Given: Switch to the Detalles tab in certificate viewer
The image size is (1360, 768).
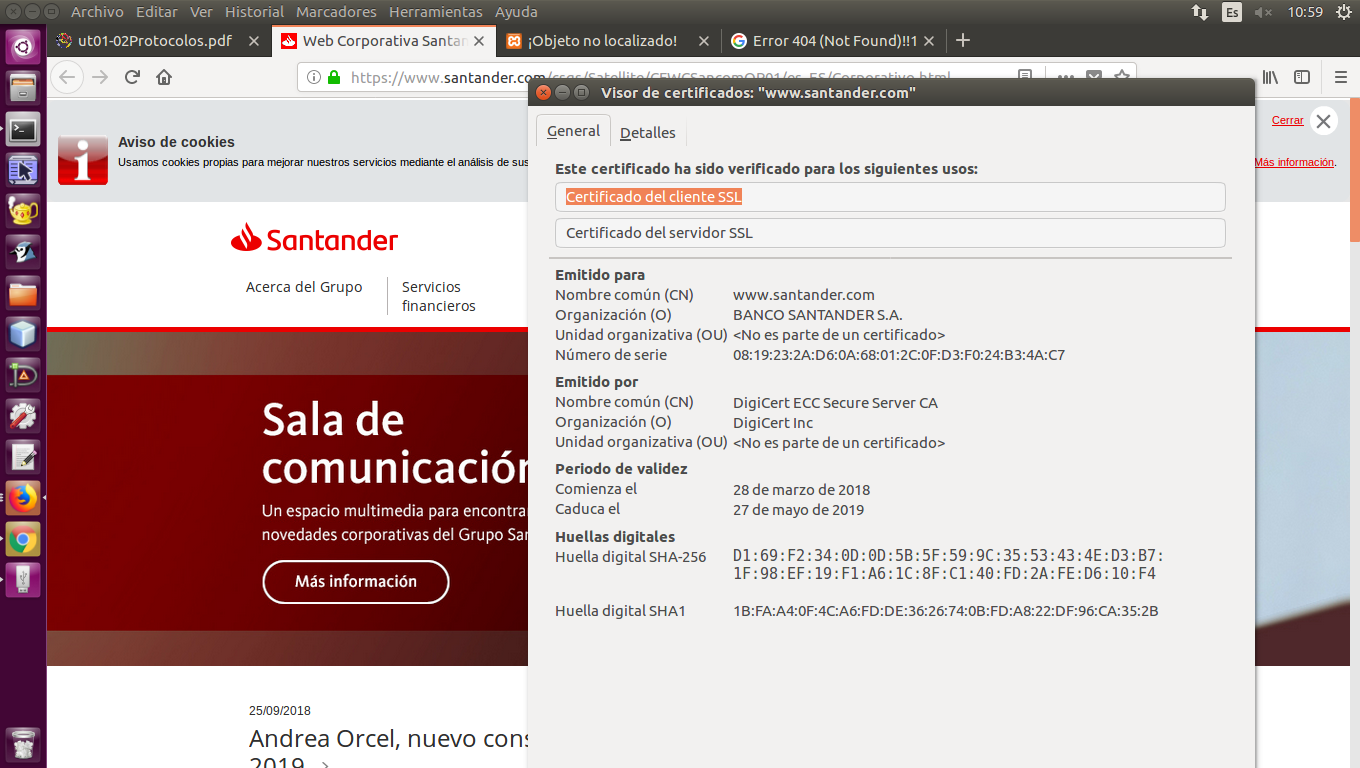Looking at the screenshot, I should click(647, 133).
